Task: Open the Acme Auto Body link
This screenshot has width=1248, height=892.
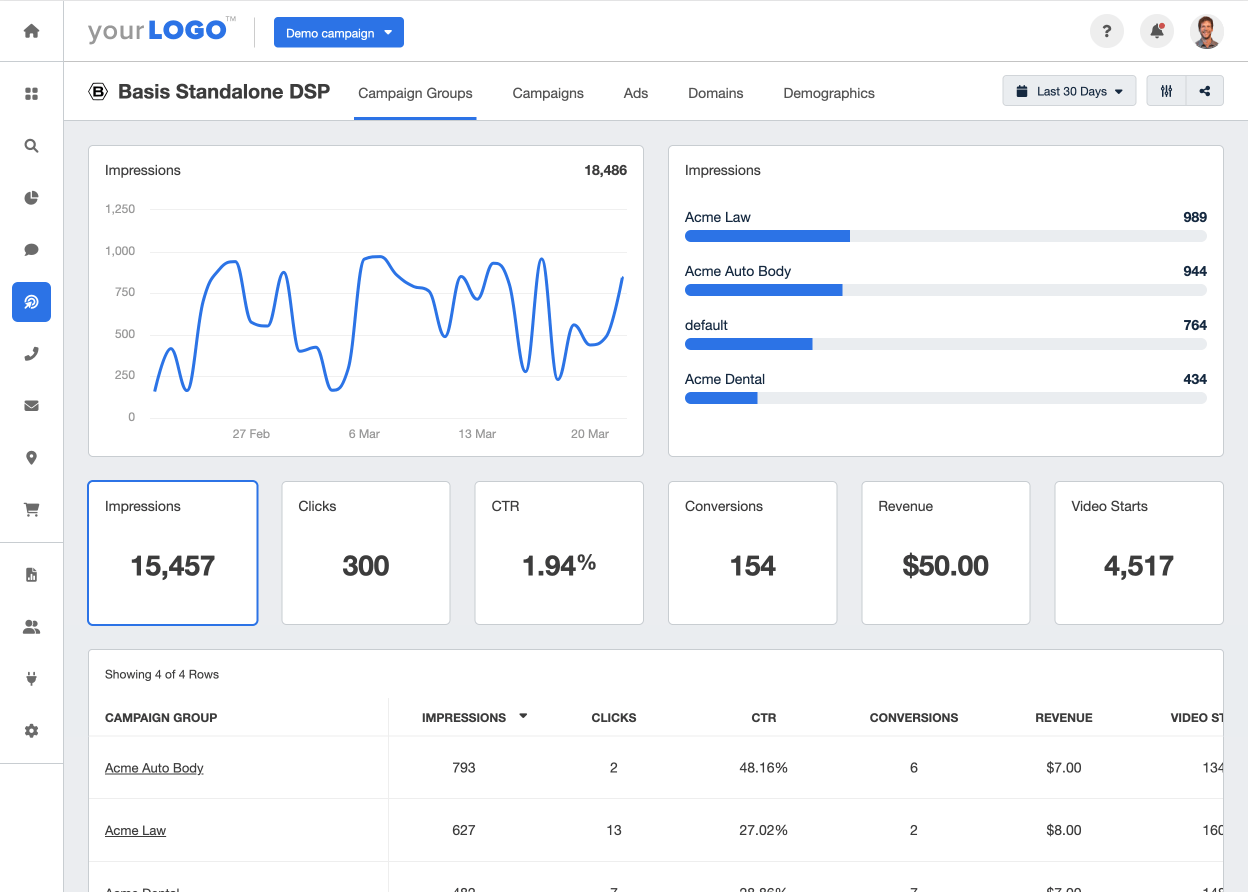Action: point(154,768)
